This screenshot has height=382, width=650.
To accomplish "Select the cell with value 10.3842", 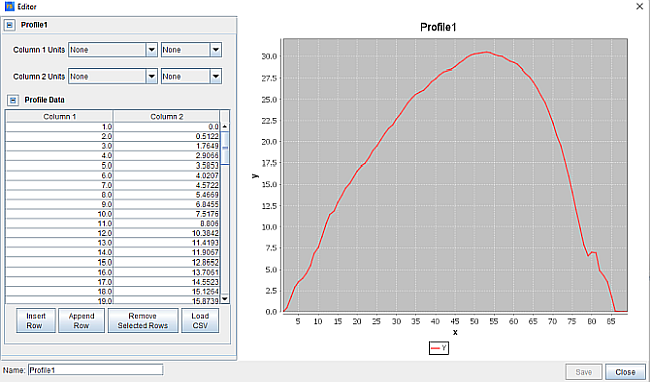I will pyautogui.click(x=166, y=233).
